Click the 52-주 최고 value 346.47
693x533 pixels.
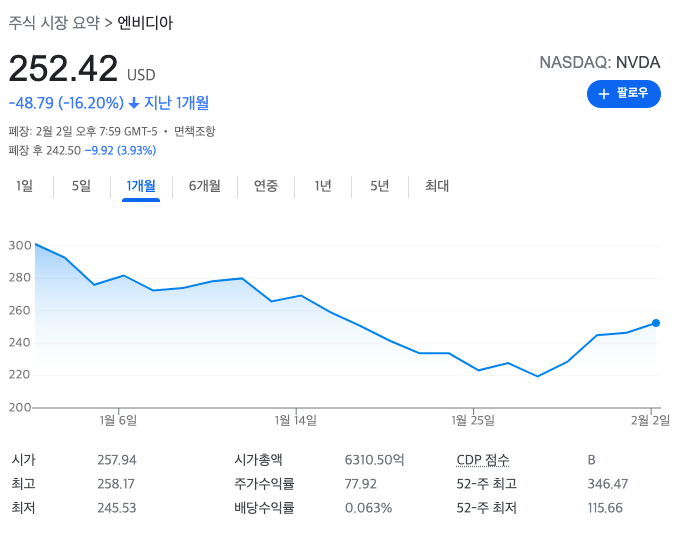[x=608, y=484]
